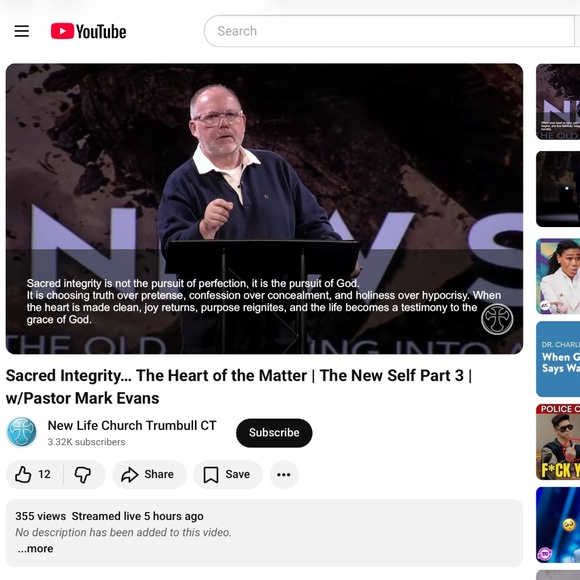This screenshot has width=580, height=580.
Task: Open the three-dot more actions menu
Action: (284, 474)
